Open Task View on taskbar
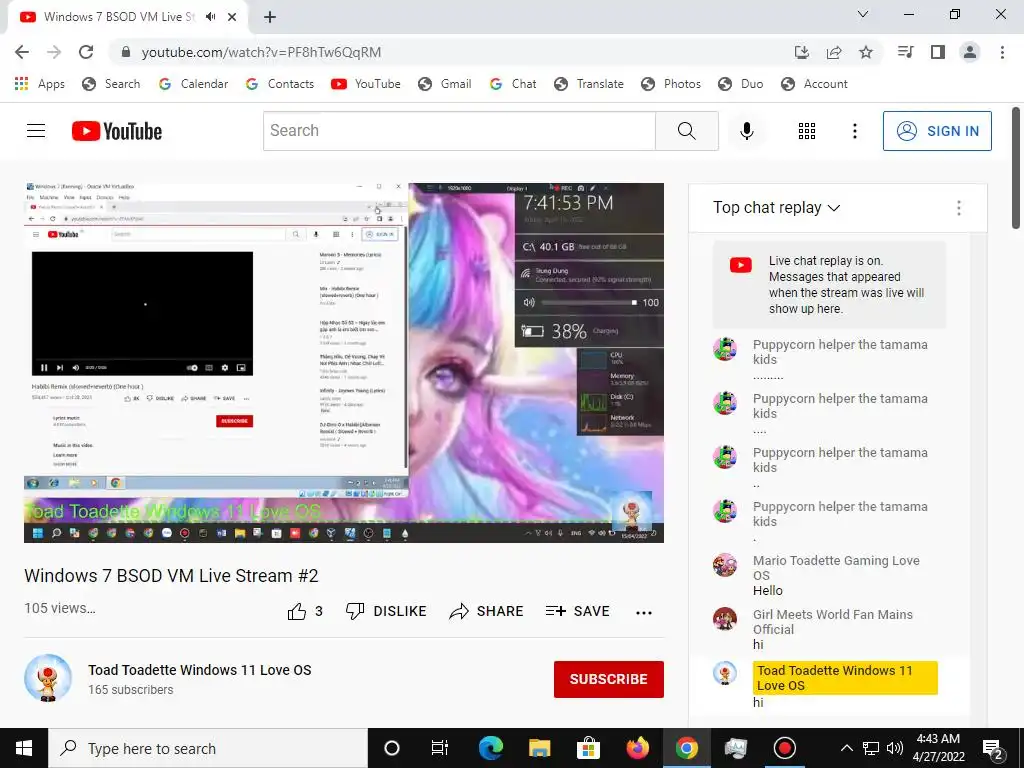 (x=440, y=748)
